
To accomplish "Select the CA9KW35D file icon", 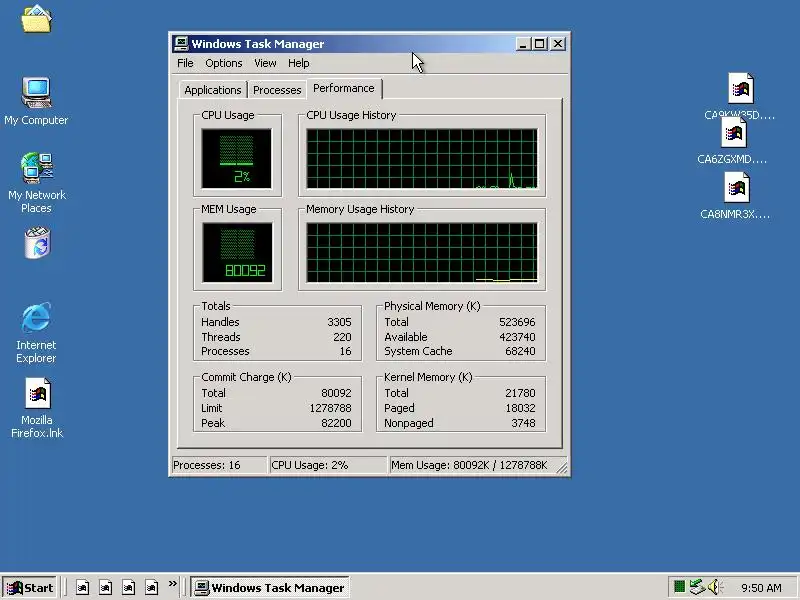I will coord(740,88).
